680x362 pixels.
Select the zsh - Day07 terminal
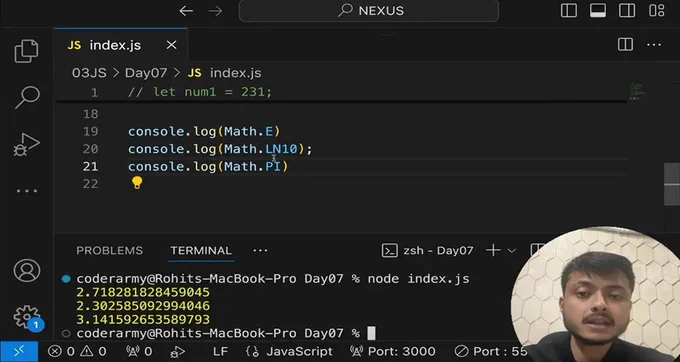click(428, 251)
